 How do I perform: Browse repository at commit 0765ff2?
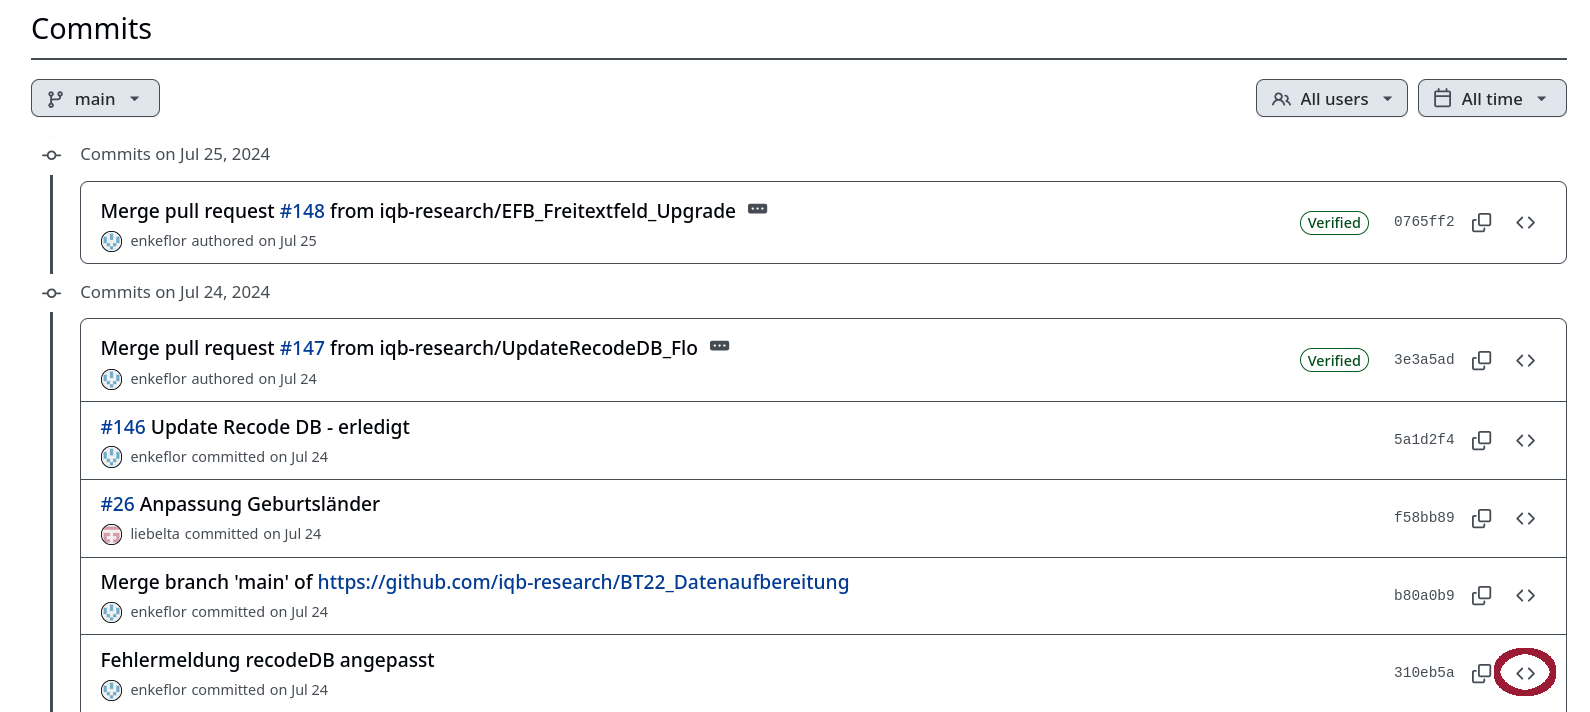pos(1525,222)
